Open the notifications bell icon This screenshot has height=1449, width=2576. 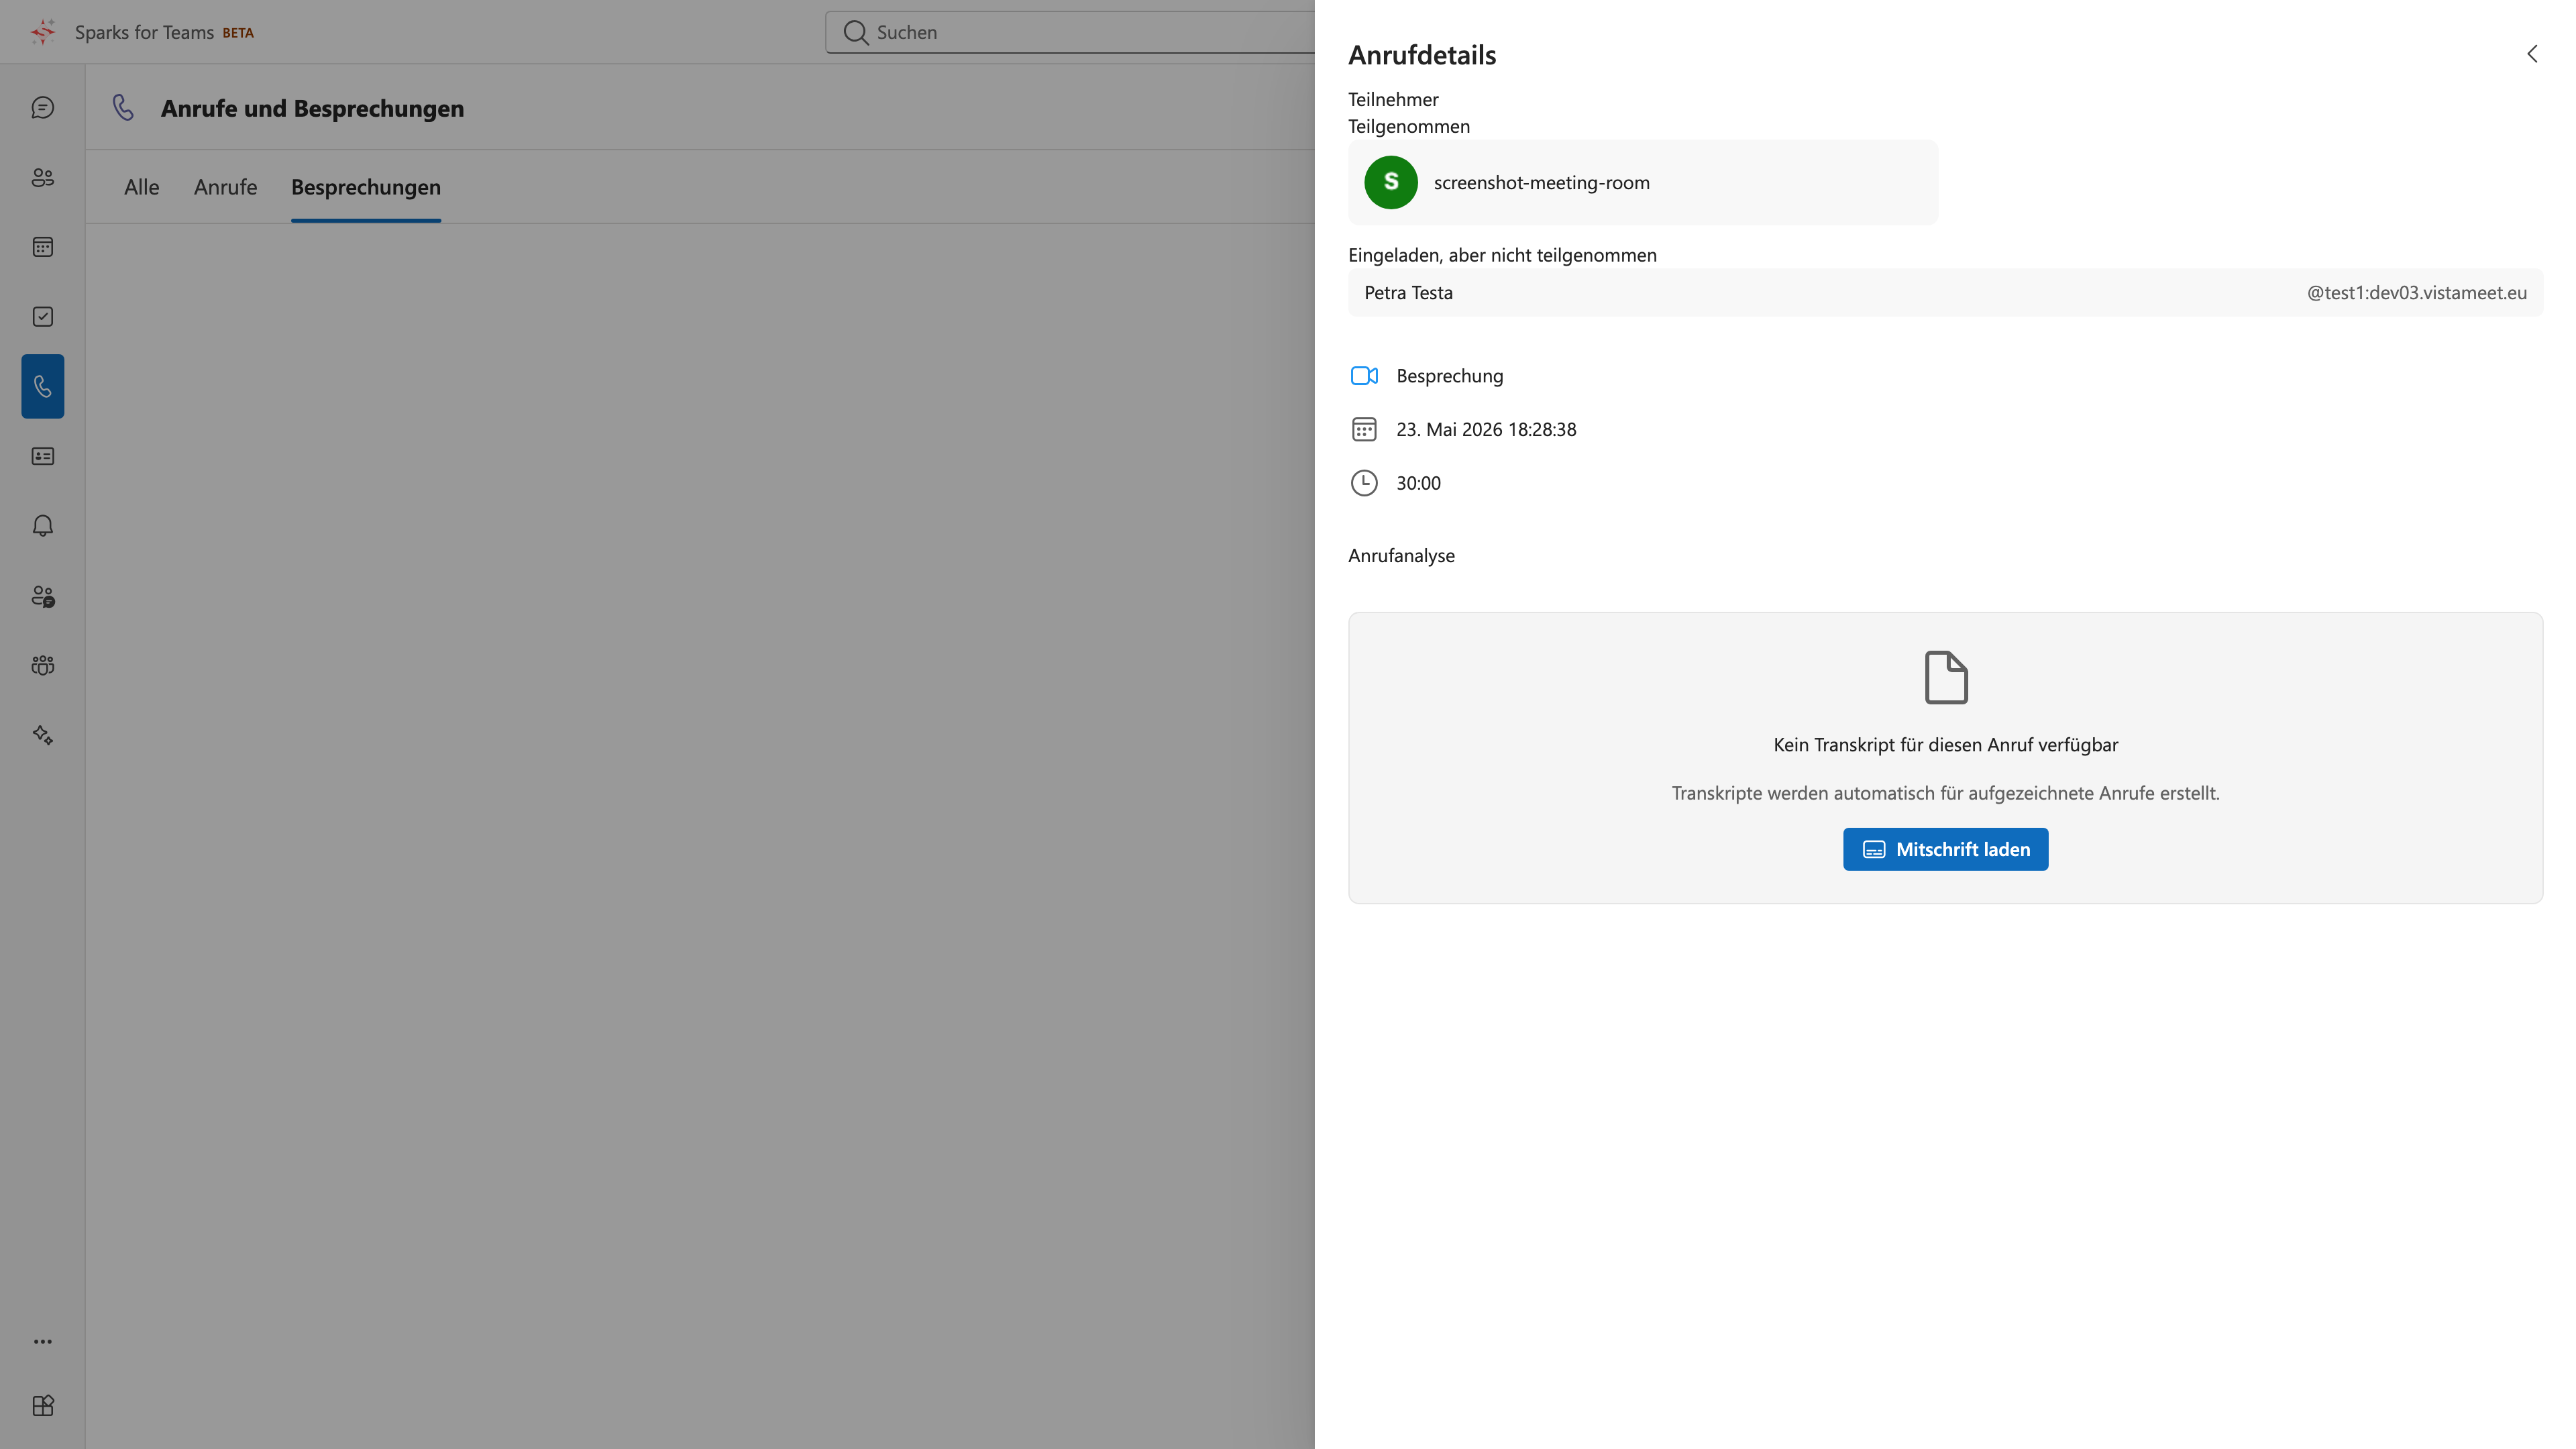[x=42, y=526]
